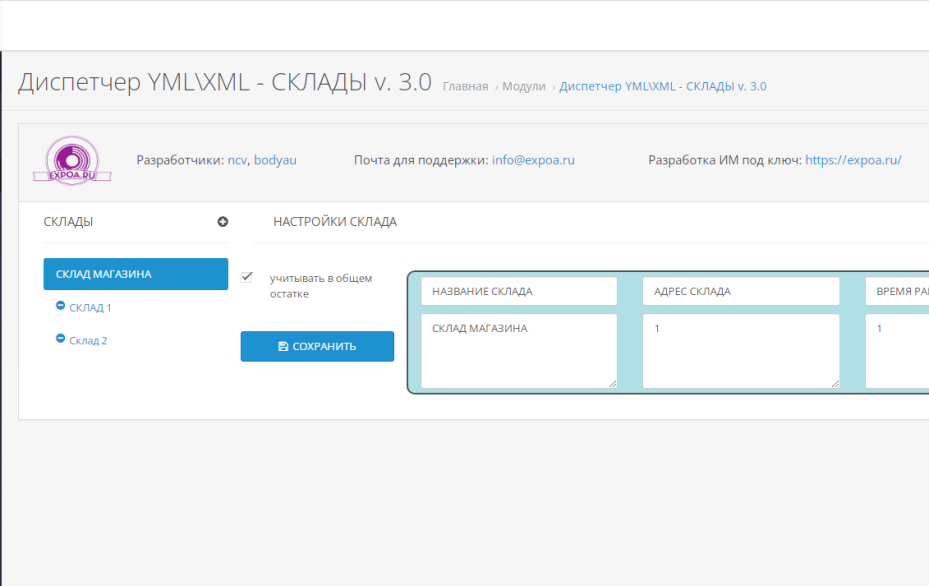Remove СКЛАД 1 using its minus icon
The image size is (929, 586).
tap(61, 306)
